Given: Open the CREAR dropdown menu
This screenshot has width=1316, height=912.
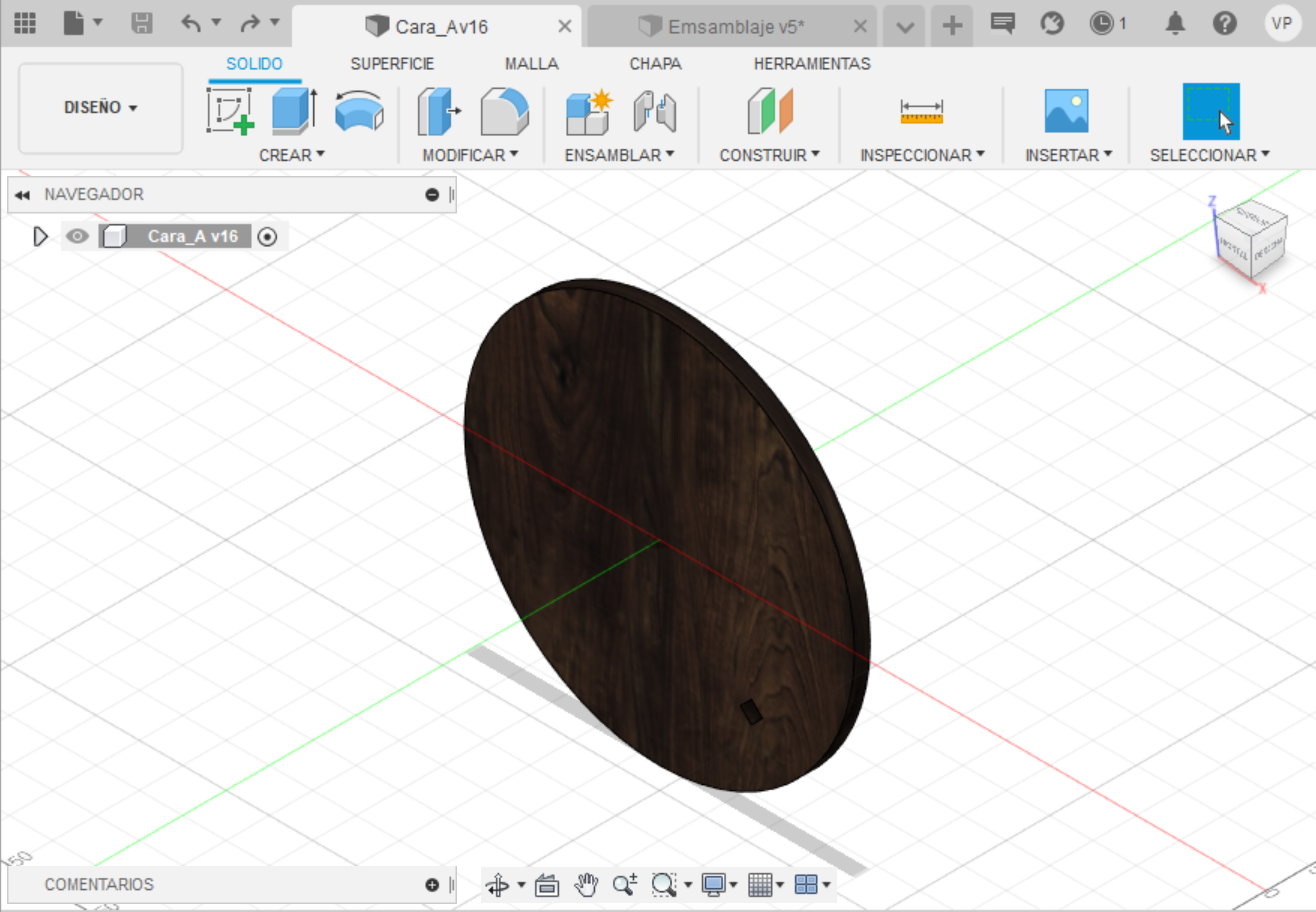Looking at the screenshot, I should point(291,155).
